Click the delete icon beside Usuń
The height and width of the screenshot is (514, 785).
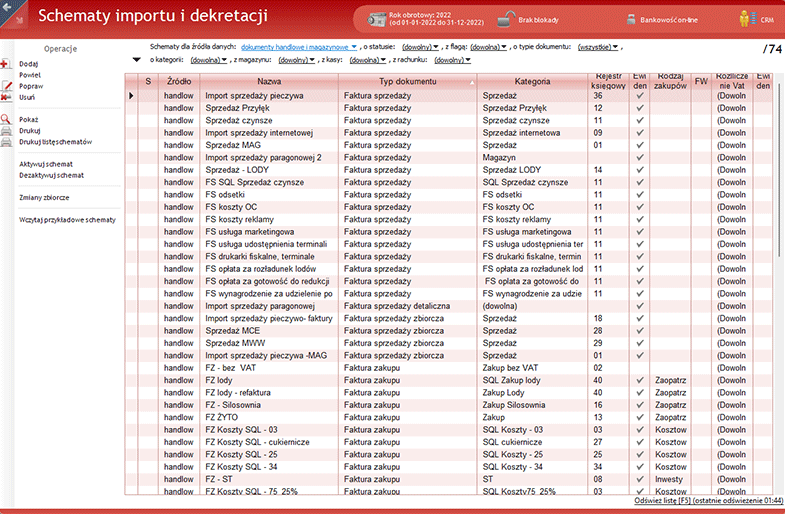[x=6, y=97]
